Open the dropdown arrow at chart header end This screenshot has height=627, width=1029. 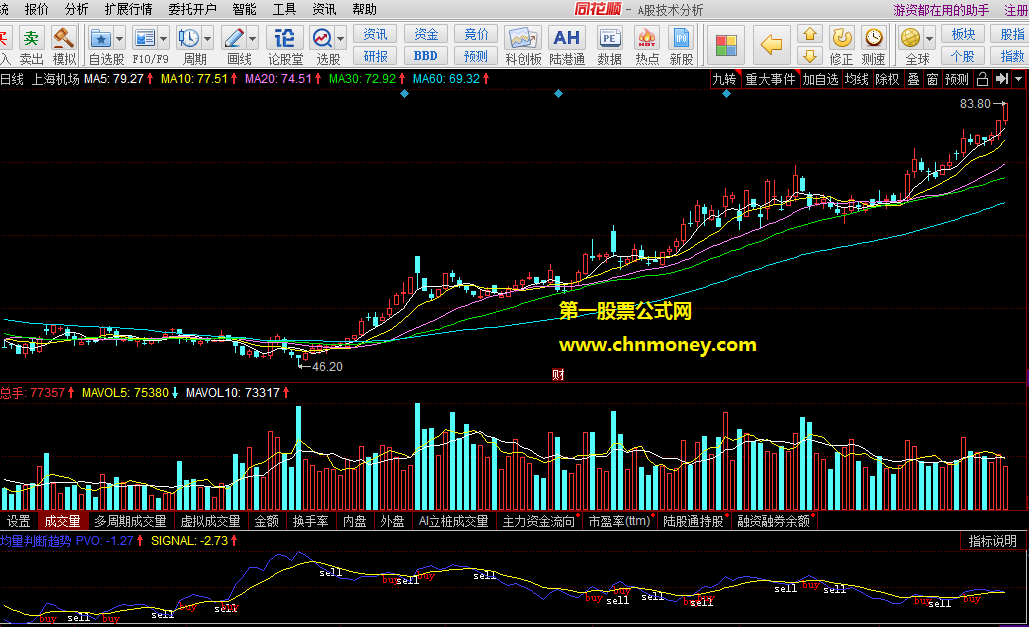point(1018,79)
